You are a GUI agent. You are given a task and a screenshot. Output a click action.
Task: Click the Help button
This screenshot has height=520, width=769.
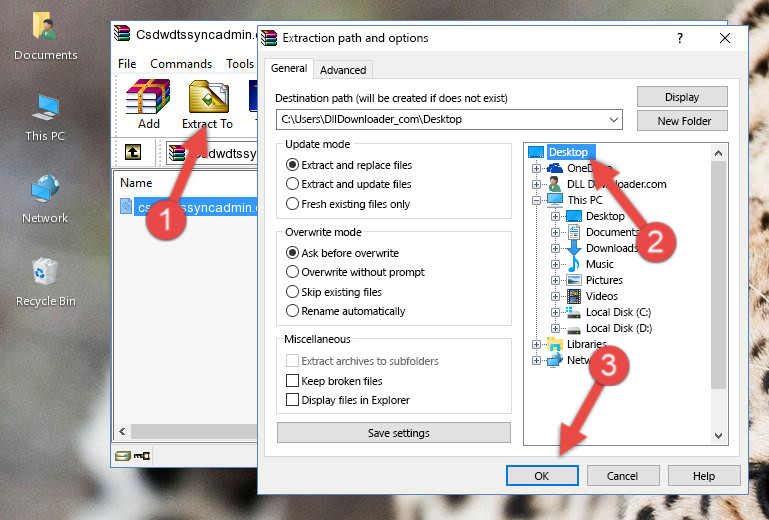703,476
